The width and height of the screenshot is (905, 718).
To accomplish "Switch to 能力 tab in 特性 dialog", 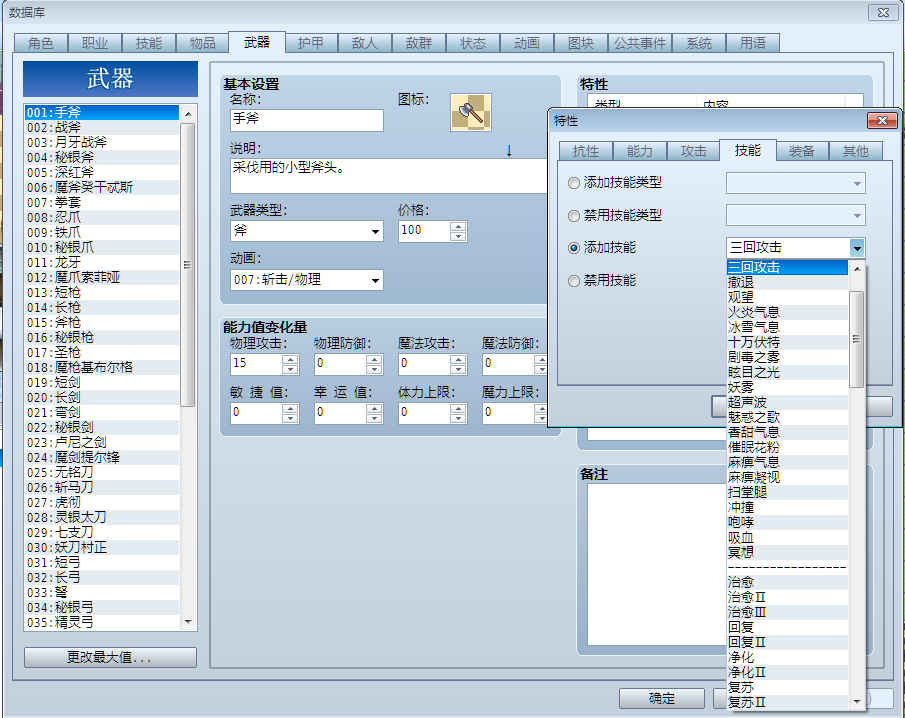I will click(x=640, y=151).
